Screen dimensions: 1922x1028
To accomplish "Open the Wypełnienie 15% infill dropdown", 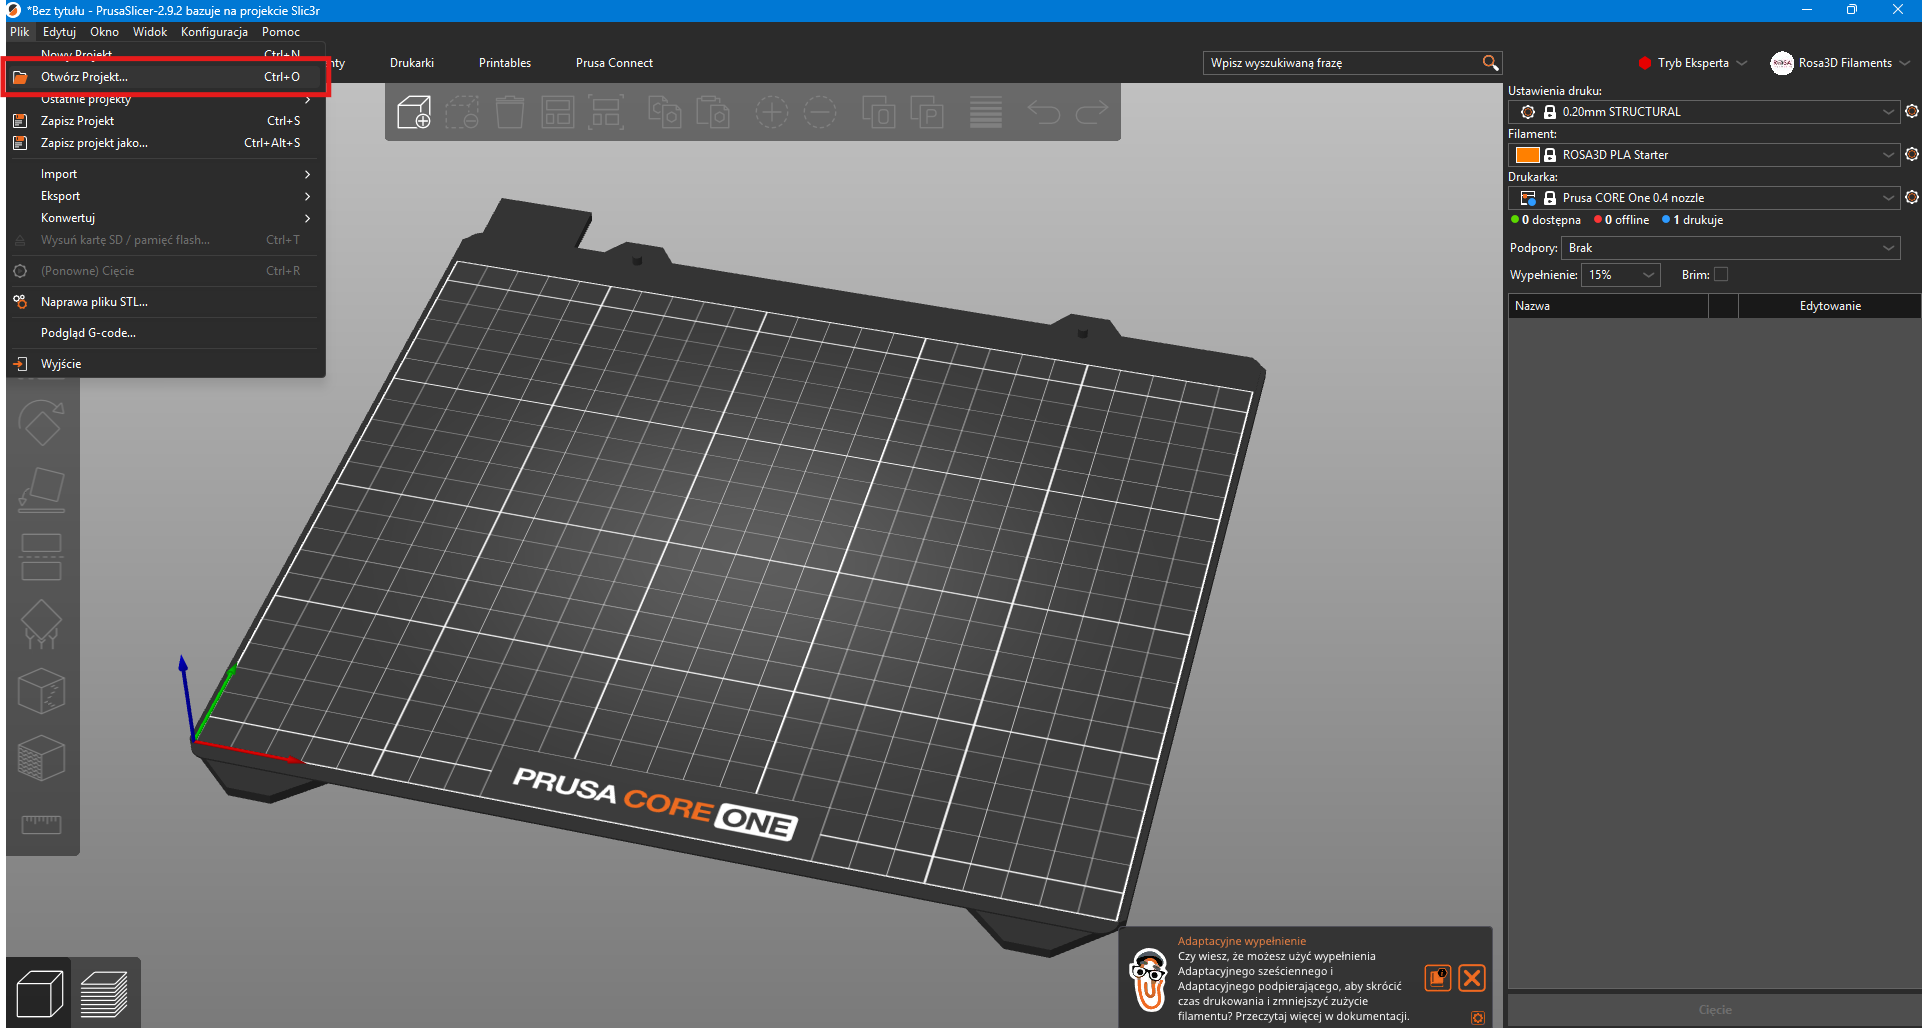I will [1620, 275].
